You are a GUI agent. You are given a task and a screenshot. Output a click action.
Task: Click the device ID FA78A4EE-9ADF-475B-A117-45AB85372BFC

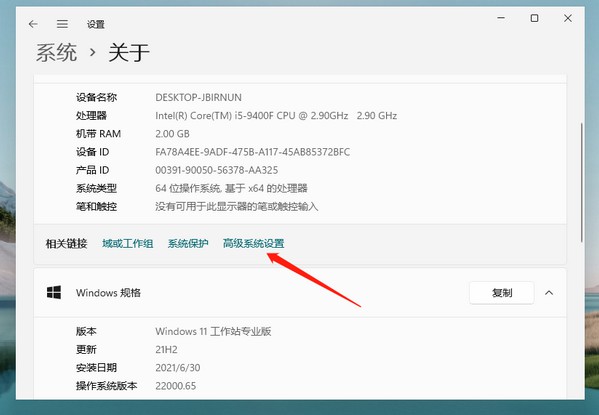[x=253, y=152]
